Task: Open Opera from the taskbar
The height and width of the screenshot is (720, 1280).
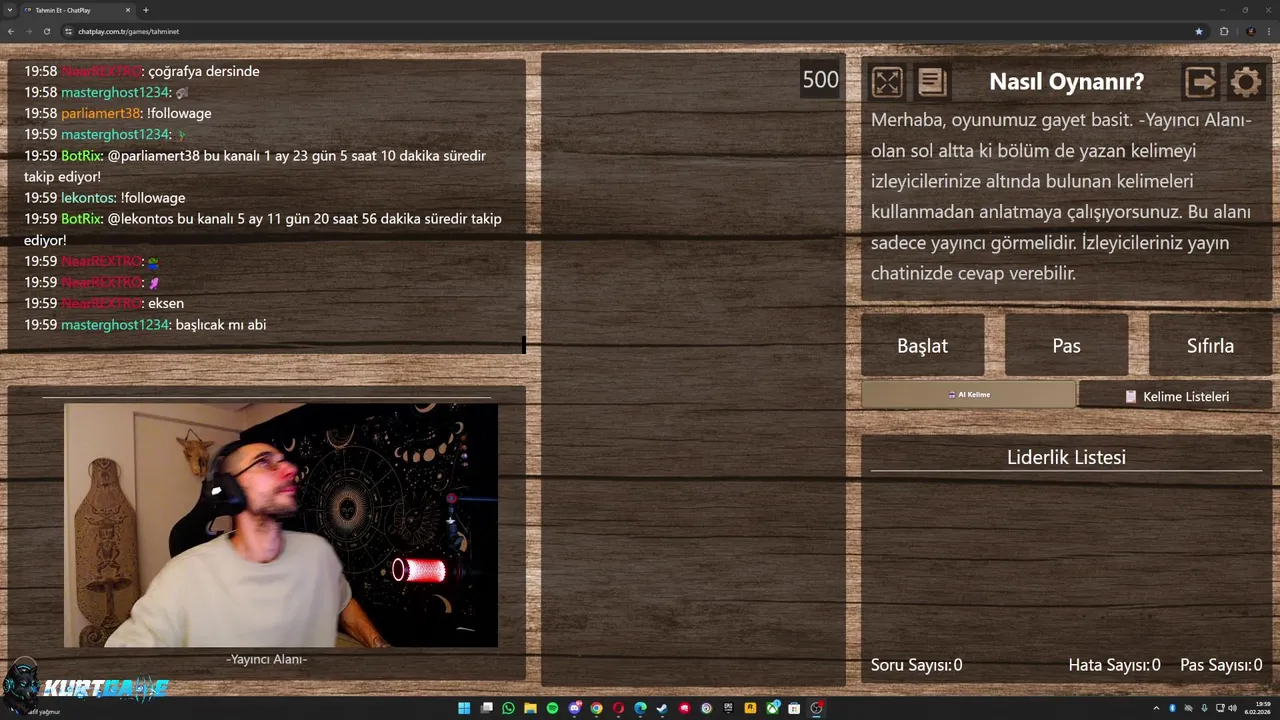Action: pos(618,708)
